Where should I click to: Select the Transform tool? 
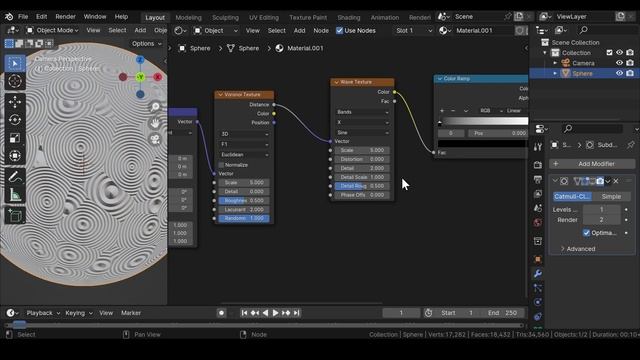pos(15,156)
